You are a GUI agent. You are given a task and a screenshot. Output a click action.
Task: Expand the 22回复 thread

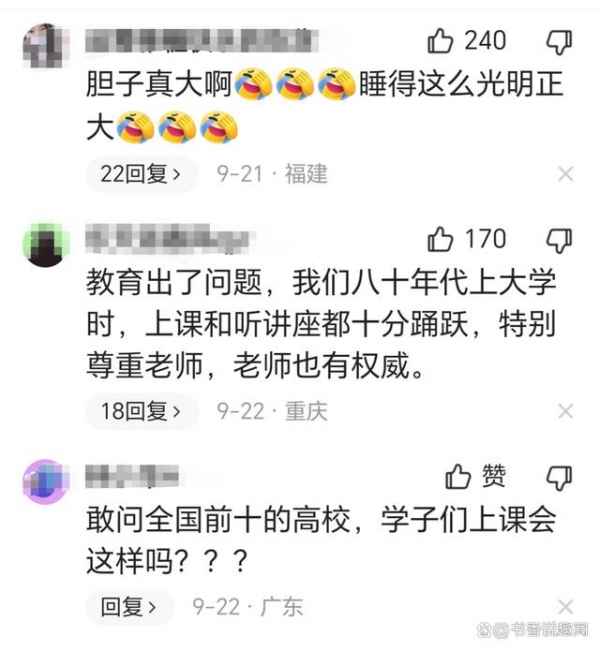[x=141, y=174]
